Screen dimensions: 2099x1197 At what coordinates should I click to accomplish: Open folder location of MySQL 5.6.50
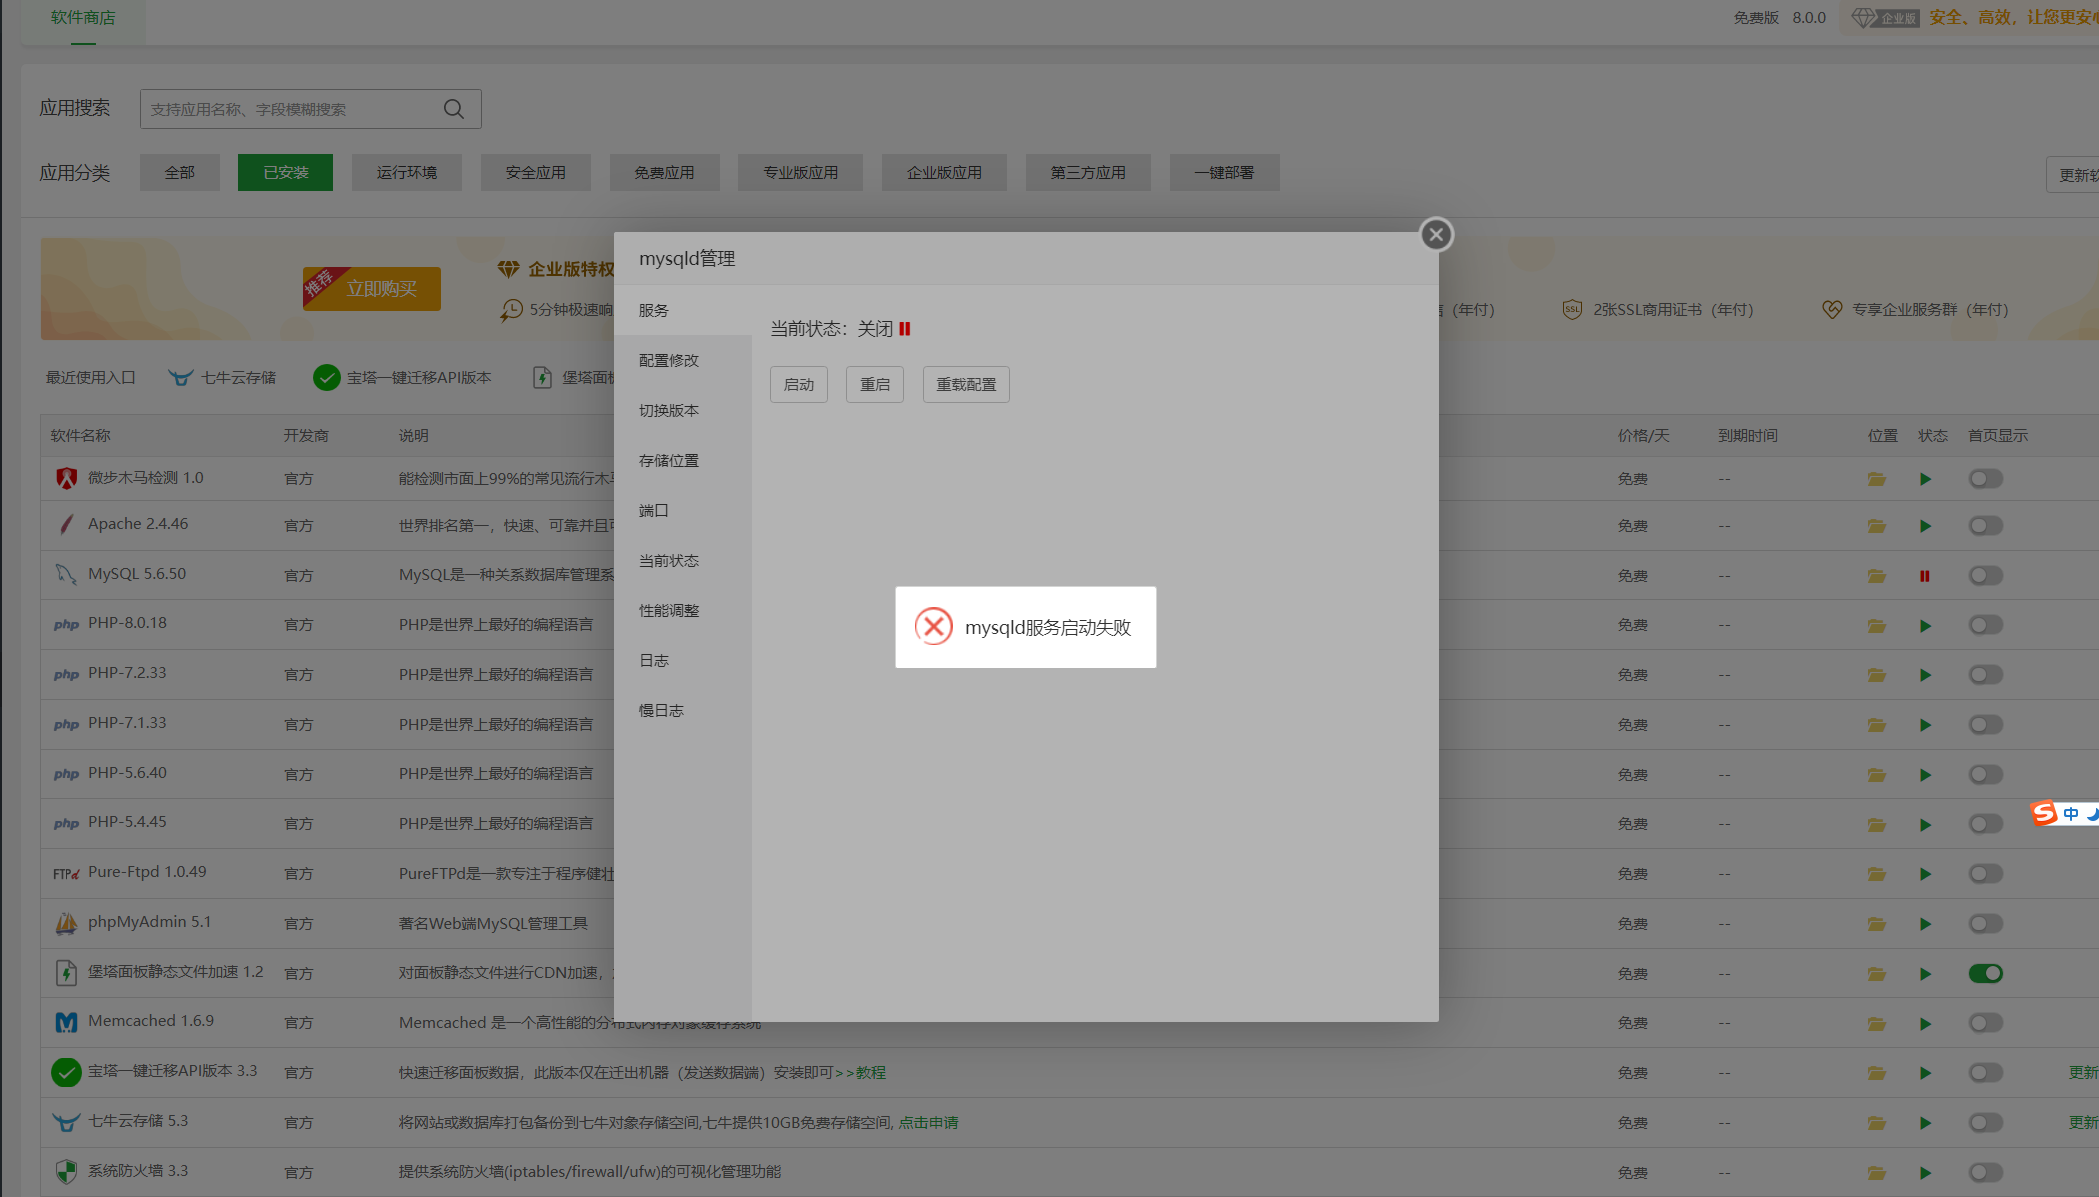coord(1877,576)
